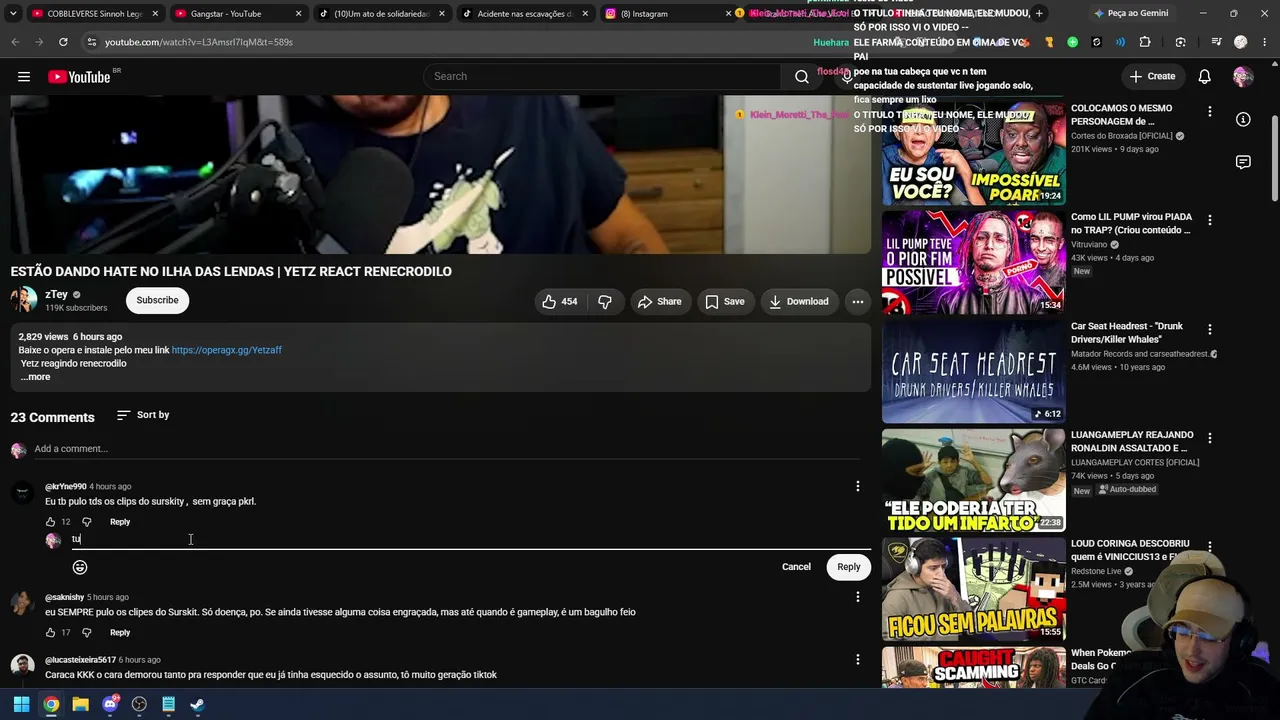Open OBS Studio from the taskbar
1280x720 pixels.
(139, 704)
